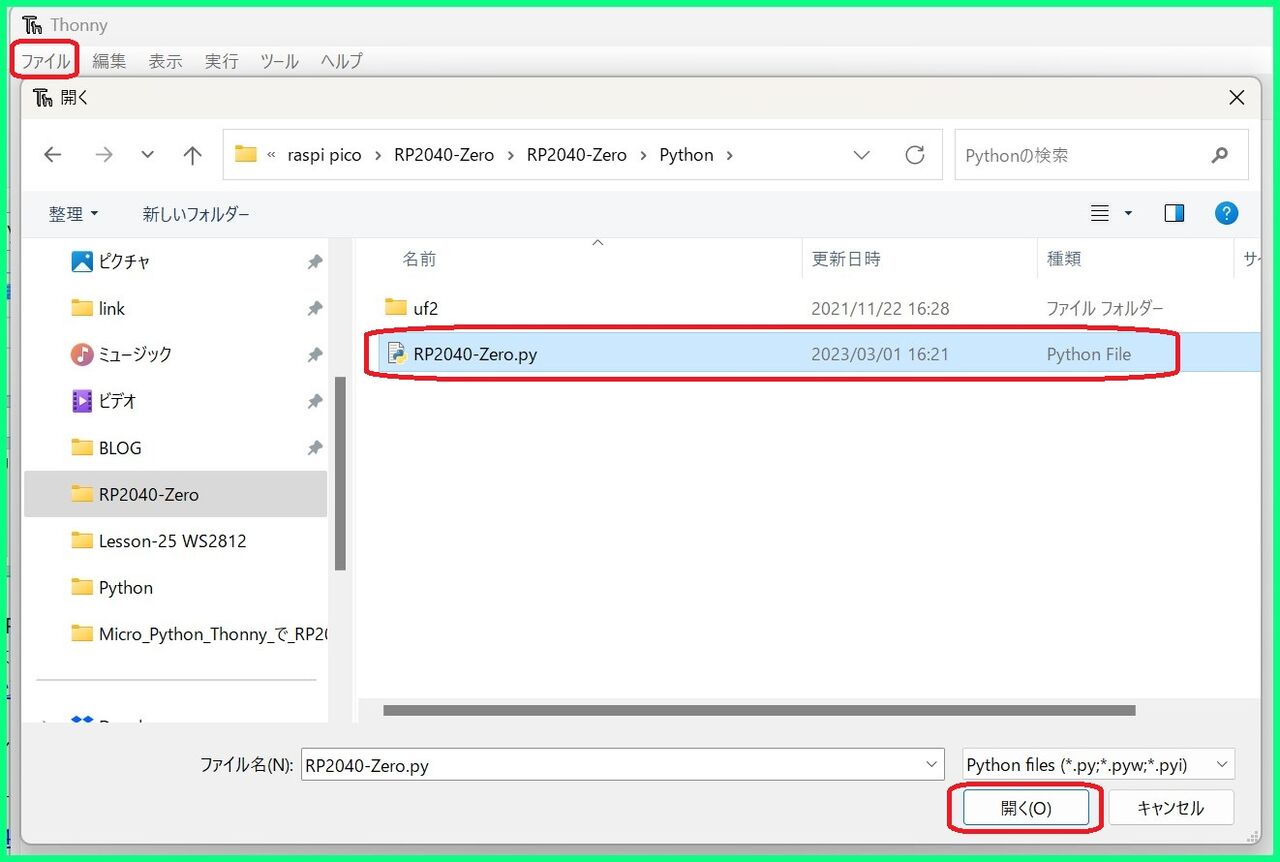Click the キャンセル cancel button

1171,809
